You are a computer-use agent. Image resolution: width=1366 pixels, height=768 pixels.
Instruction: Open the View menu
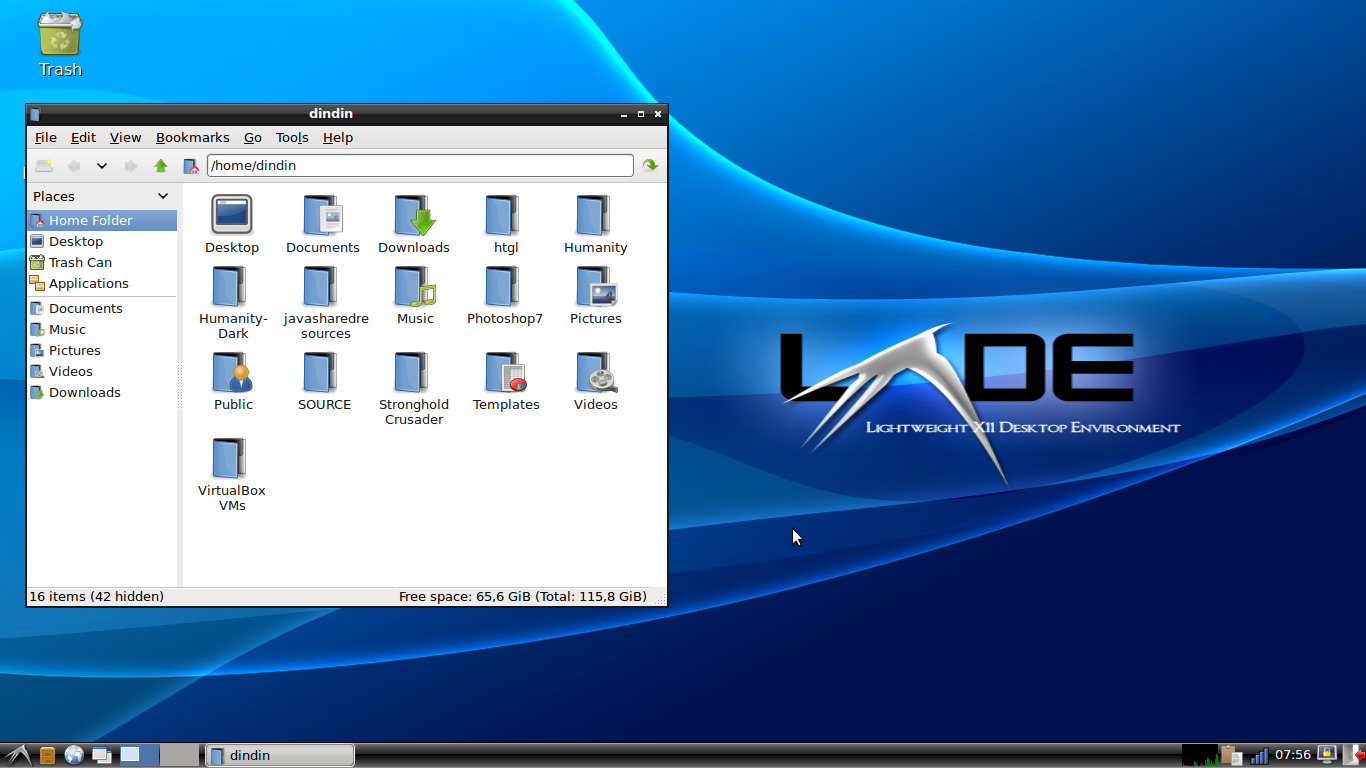point(125,138)
